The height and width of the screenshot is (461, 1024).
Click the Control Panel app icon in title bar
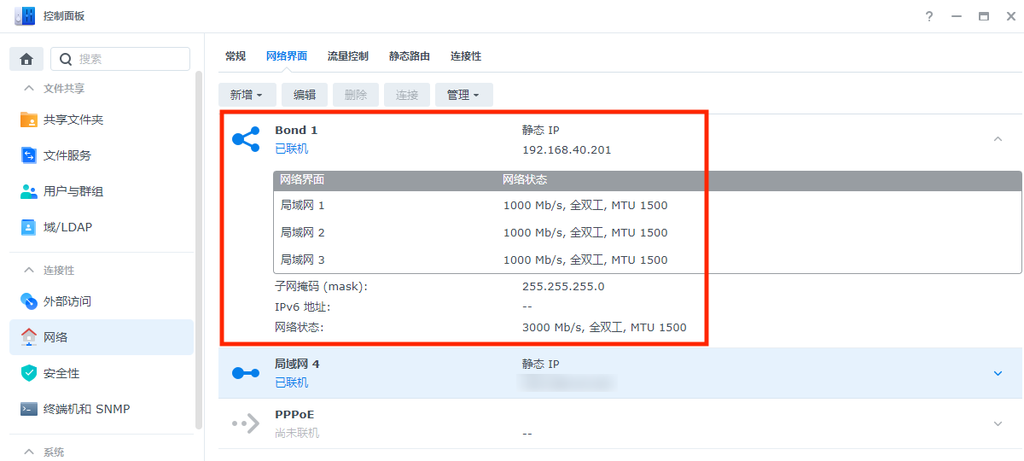[24, 16]
